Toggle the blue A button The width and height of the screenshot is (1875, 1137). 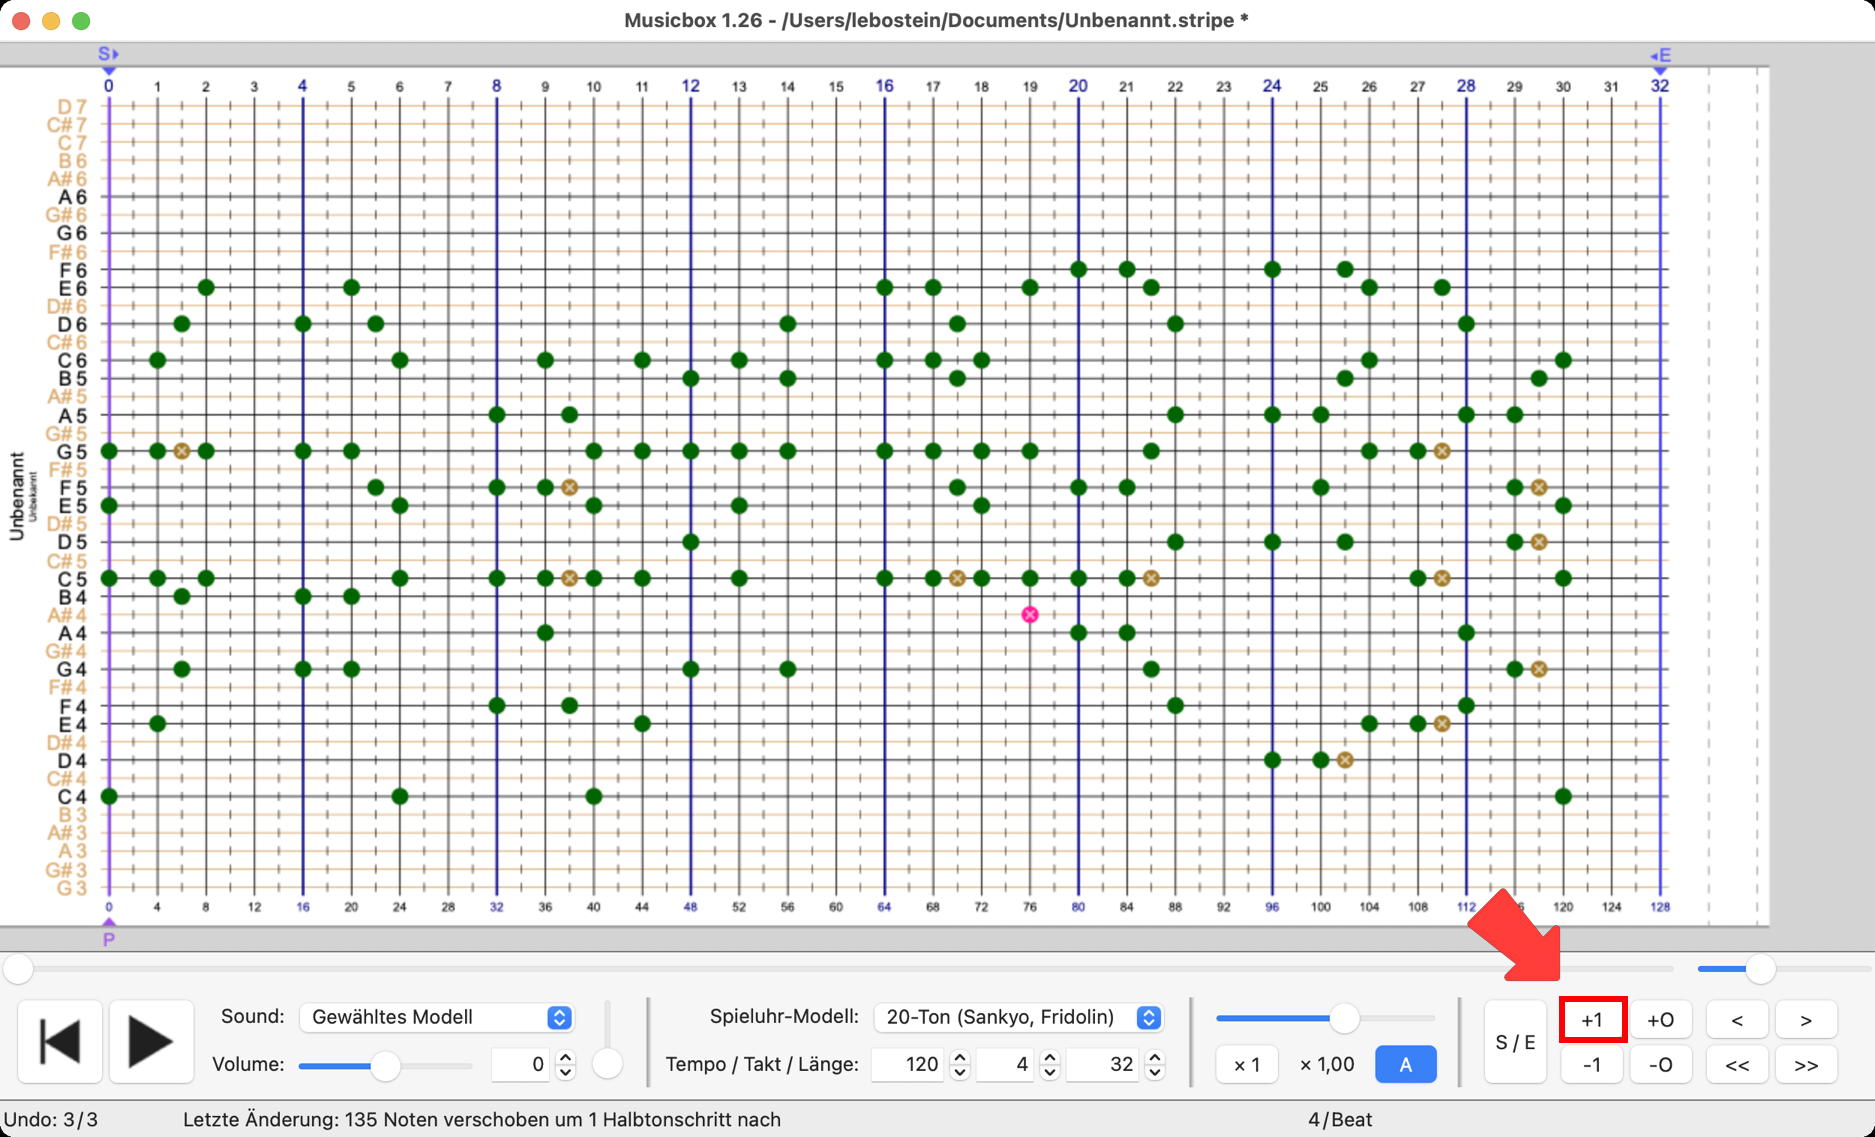pyautogui.click(x=1405, y=1065)
